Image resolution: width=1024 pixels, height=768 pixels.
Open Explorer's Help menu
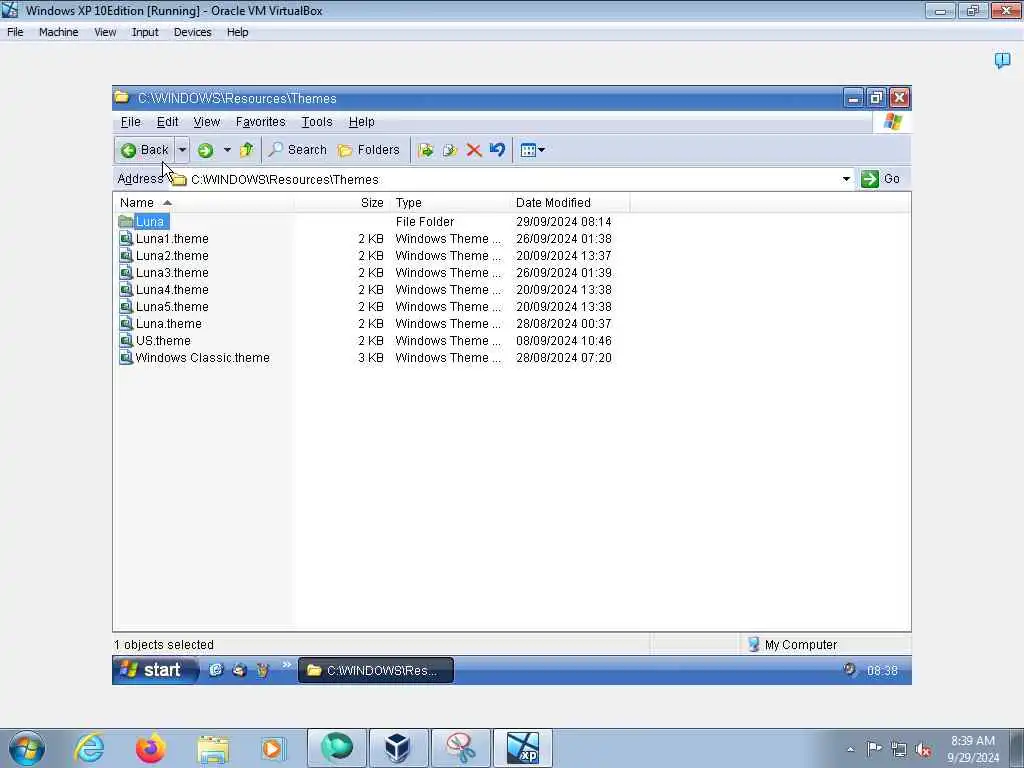point(361,122)
